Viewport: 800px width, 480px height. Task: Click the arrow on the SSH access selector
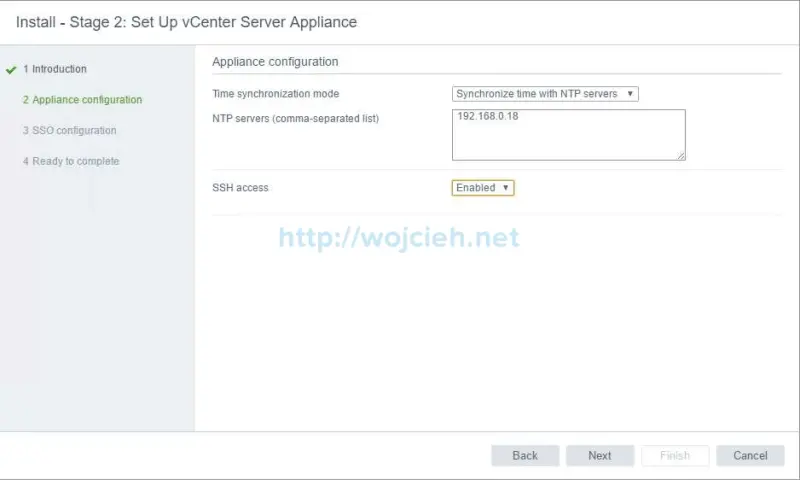click(x=506, y=188)
